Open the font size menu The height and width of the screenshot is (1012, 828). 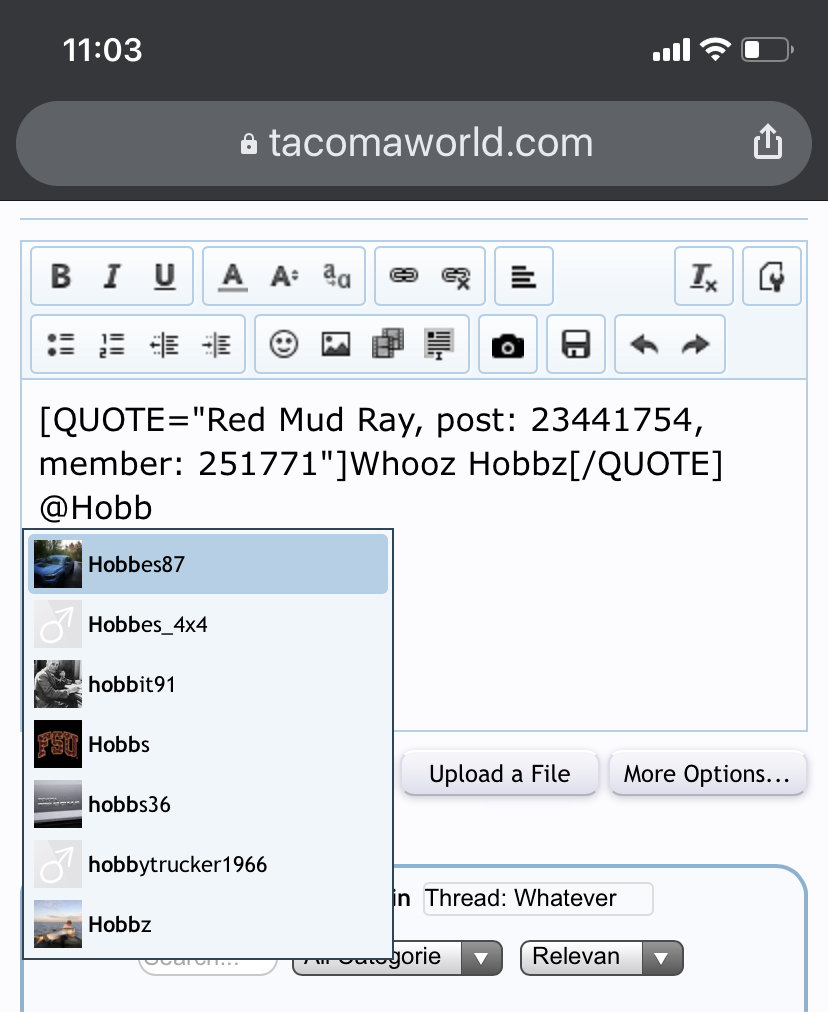285,276
